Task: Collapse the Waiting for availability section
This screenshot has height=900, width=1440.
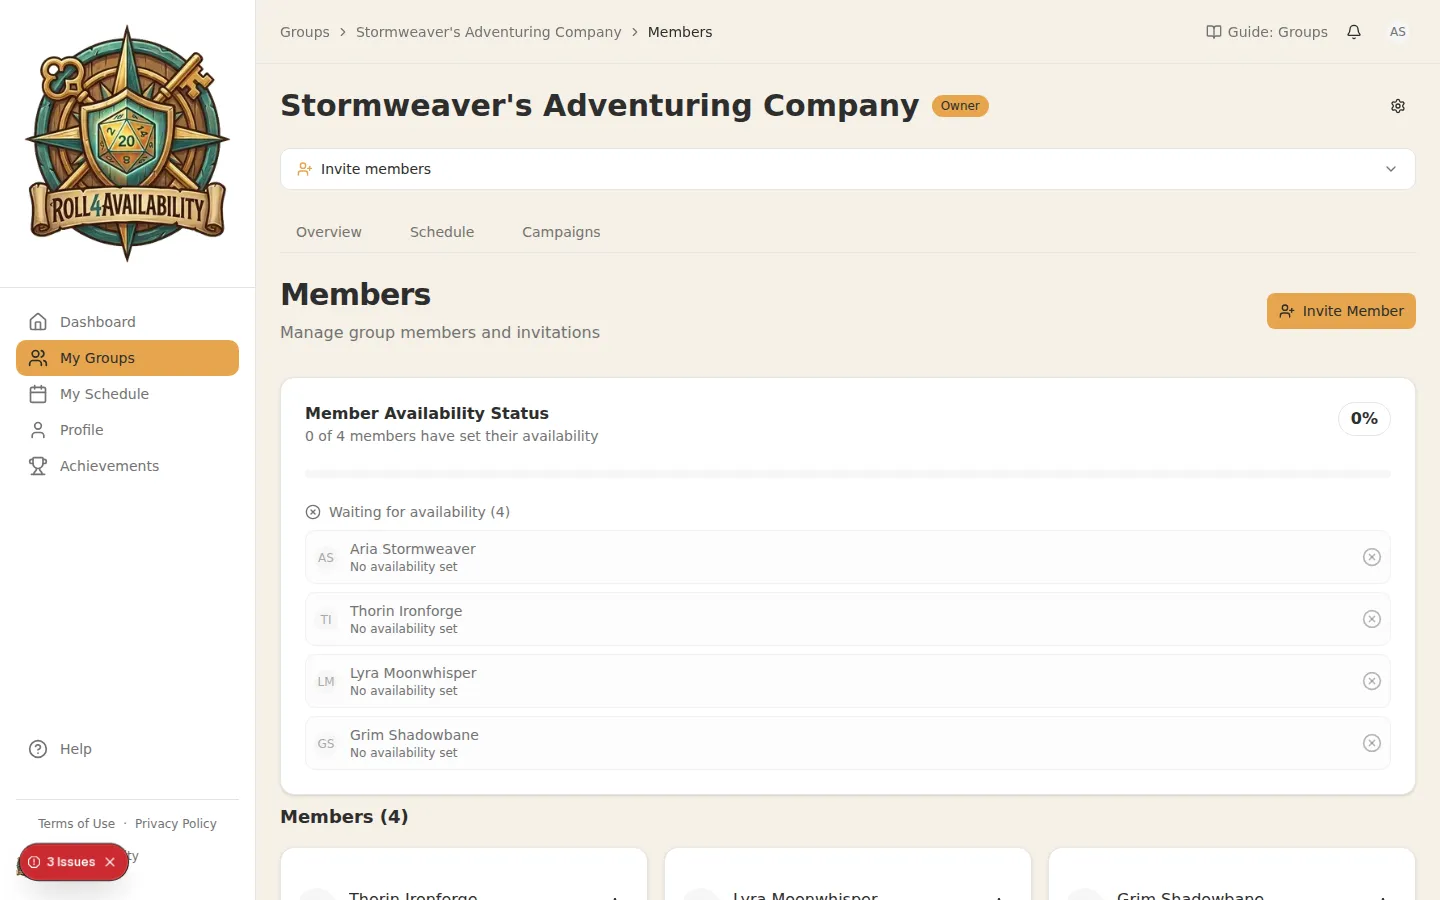Action: pyautogui.click(x=312, y=511)
